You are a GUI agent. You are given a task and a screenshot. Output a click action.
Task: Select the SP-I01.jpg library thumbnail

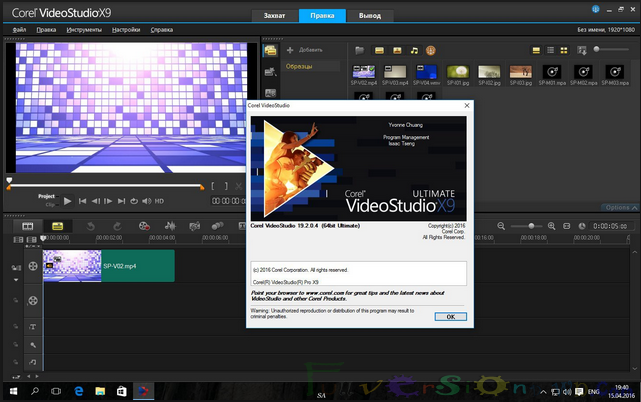point(458,75)
